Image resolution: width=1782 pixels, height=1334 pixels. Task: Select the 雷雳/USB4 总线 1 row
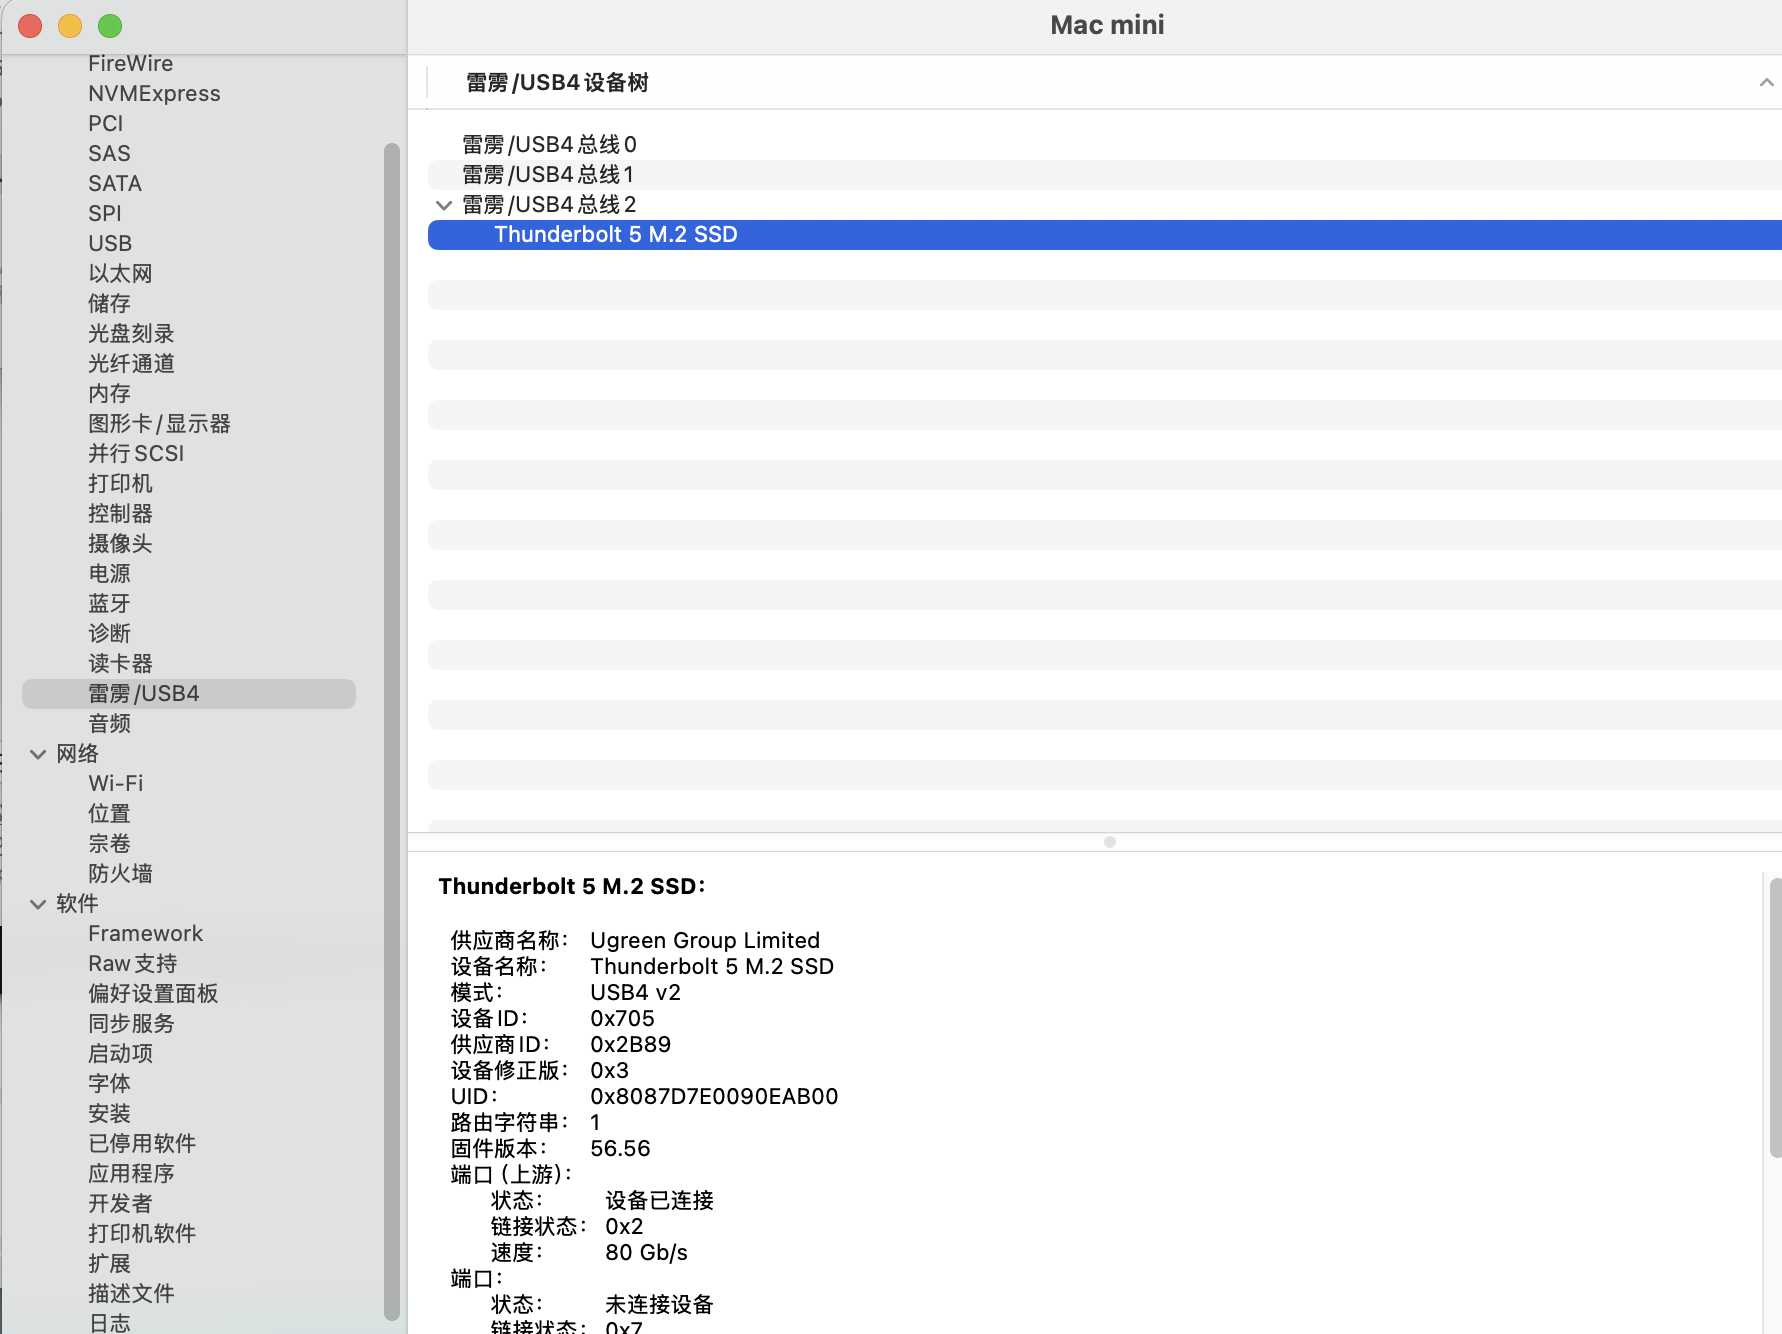(x=1104, y=175)
